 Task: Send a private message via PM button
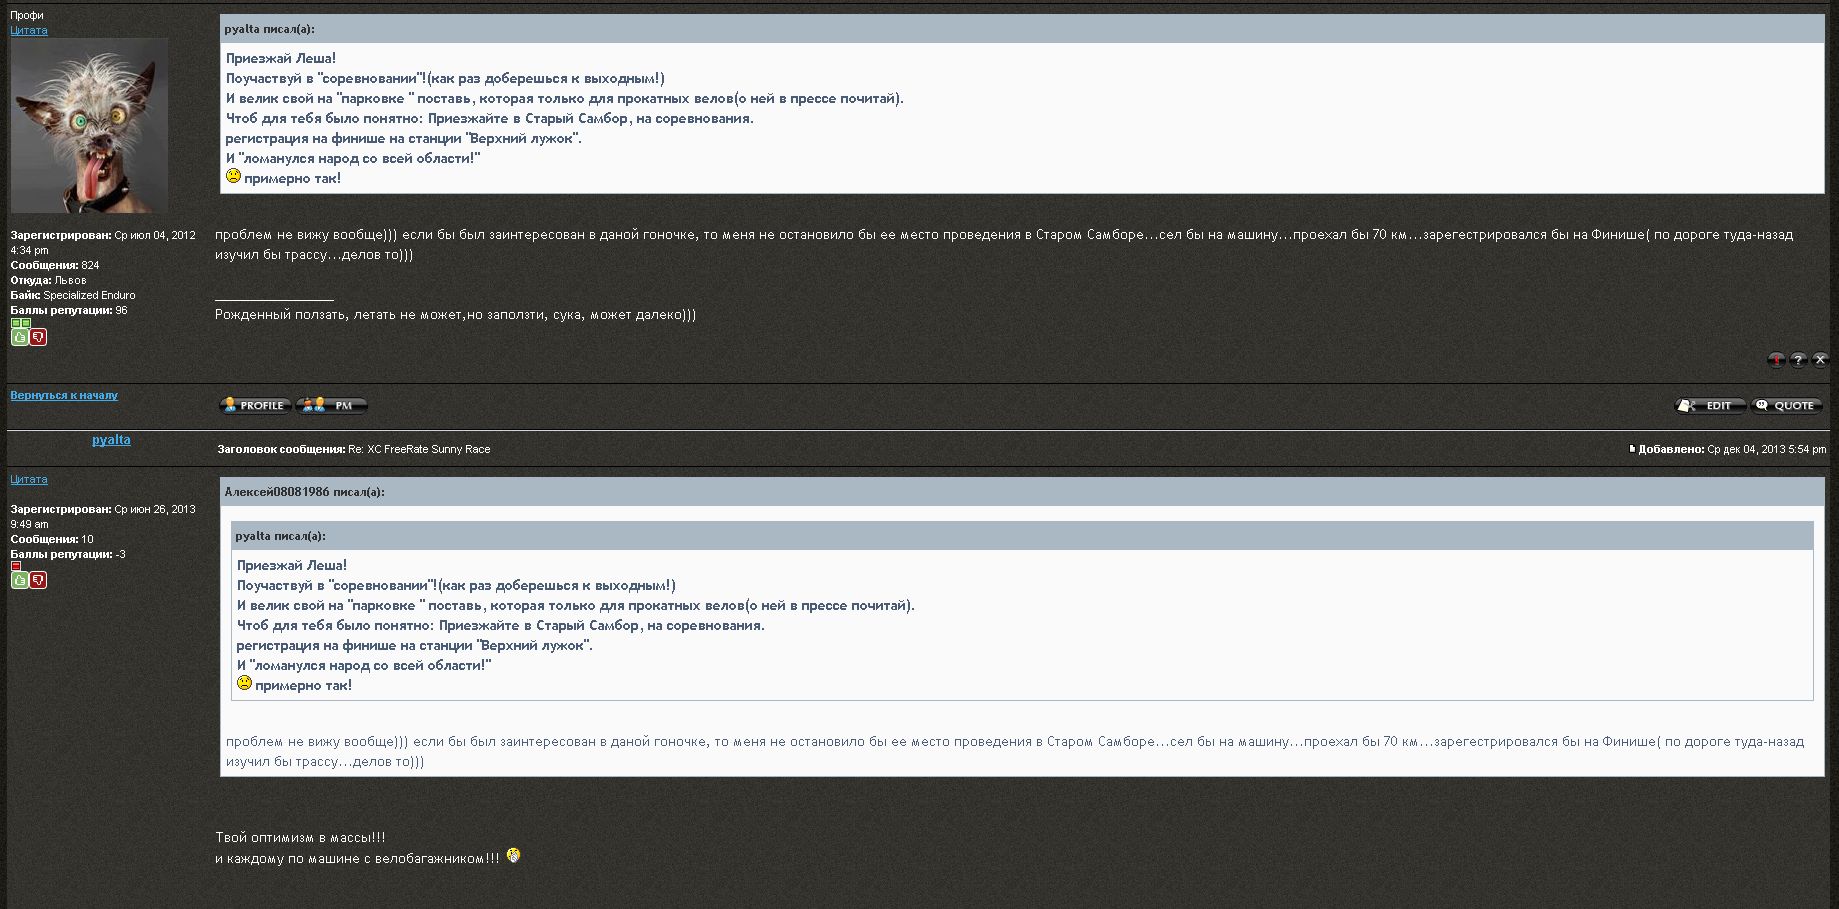[332, 405]
